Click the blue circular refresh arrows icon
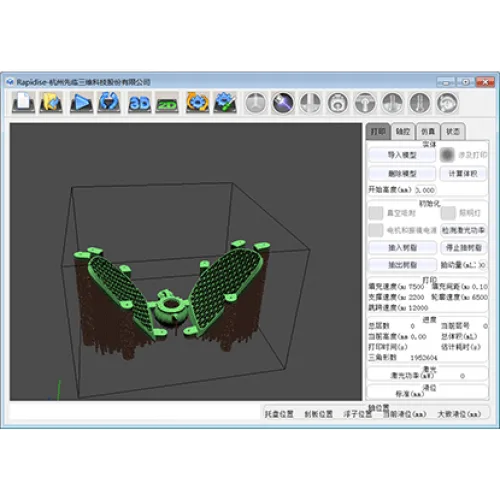This screenshot has height=500, width=500. click(x=109, y=102)
